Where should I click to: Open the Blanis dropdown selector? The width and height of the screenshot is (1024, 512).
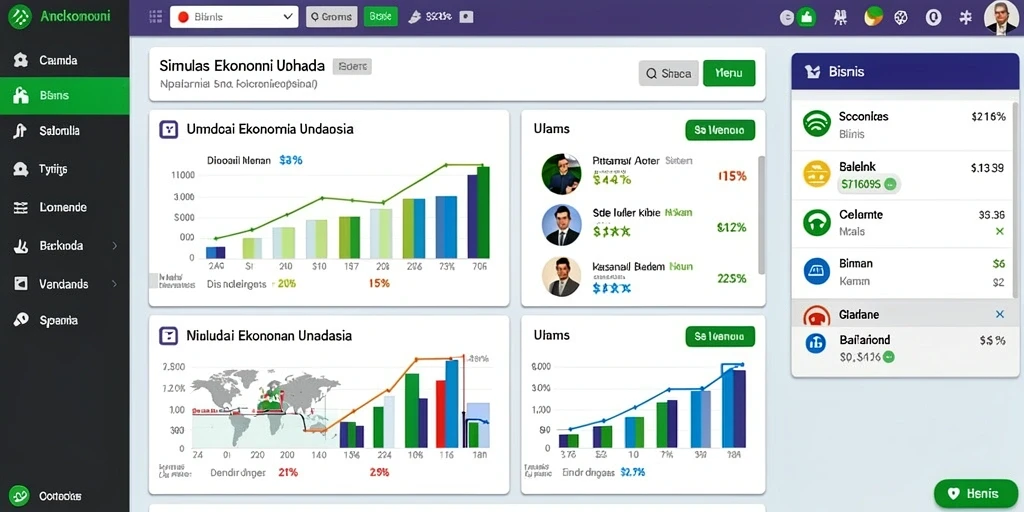(234, 17)
